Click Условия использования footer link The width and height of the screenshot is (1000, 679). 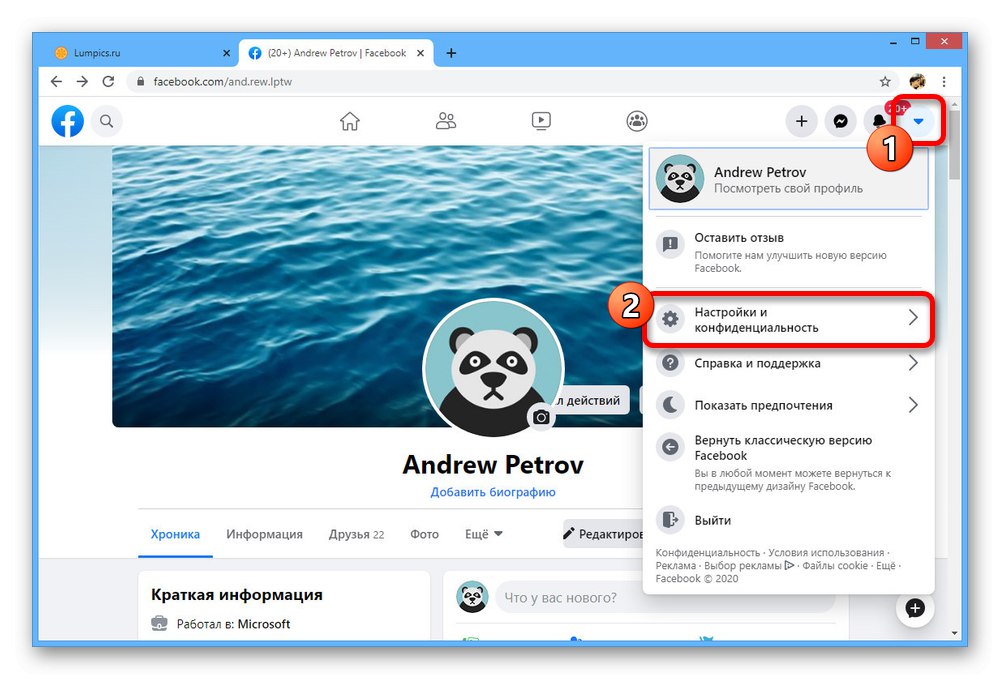[x=826, y=553]
